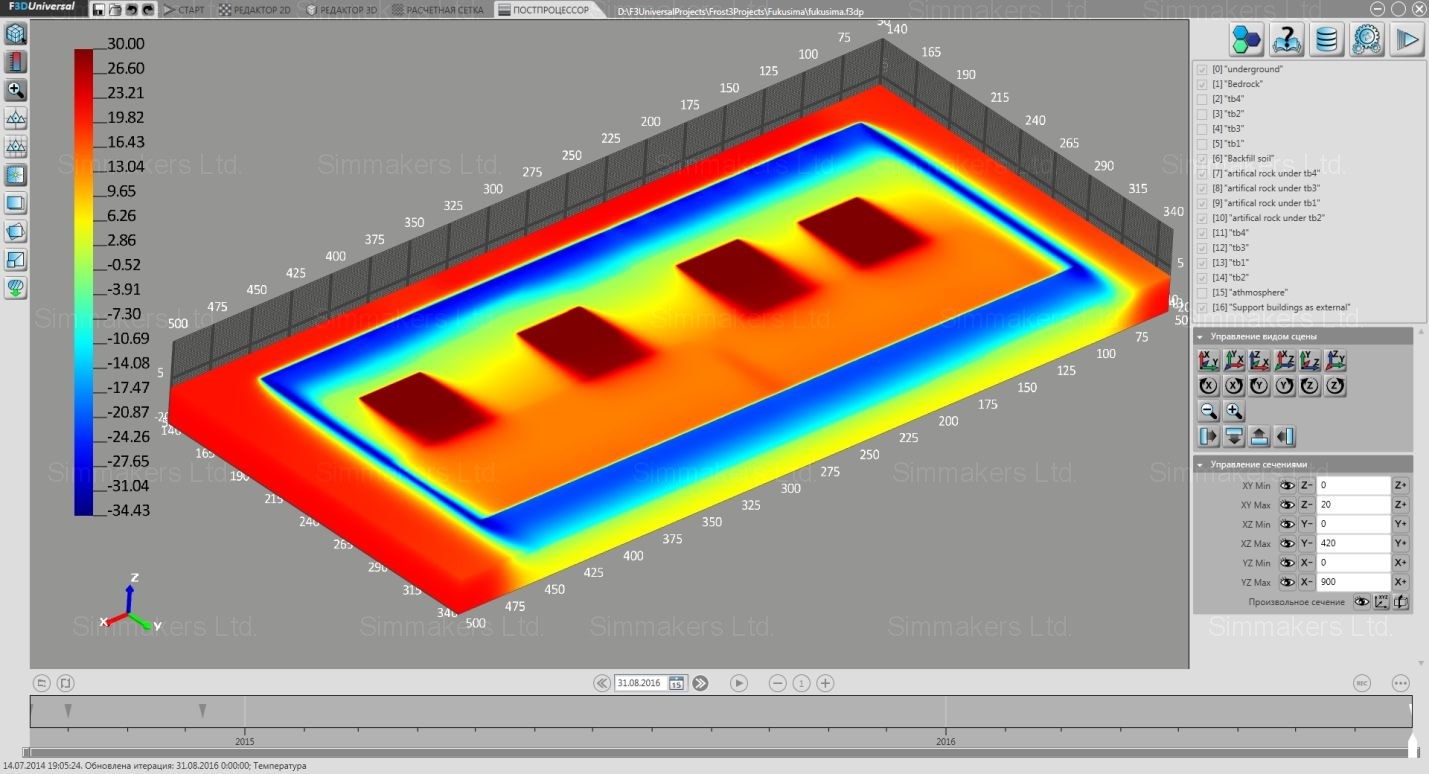Viewport: 1429px width, 774px height.
Task: Click the tilted plane section icon
Action: pos(16,231)
